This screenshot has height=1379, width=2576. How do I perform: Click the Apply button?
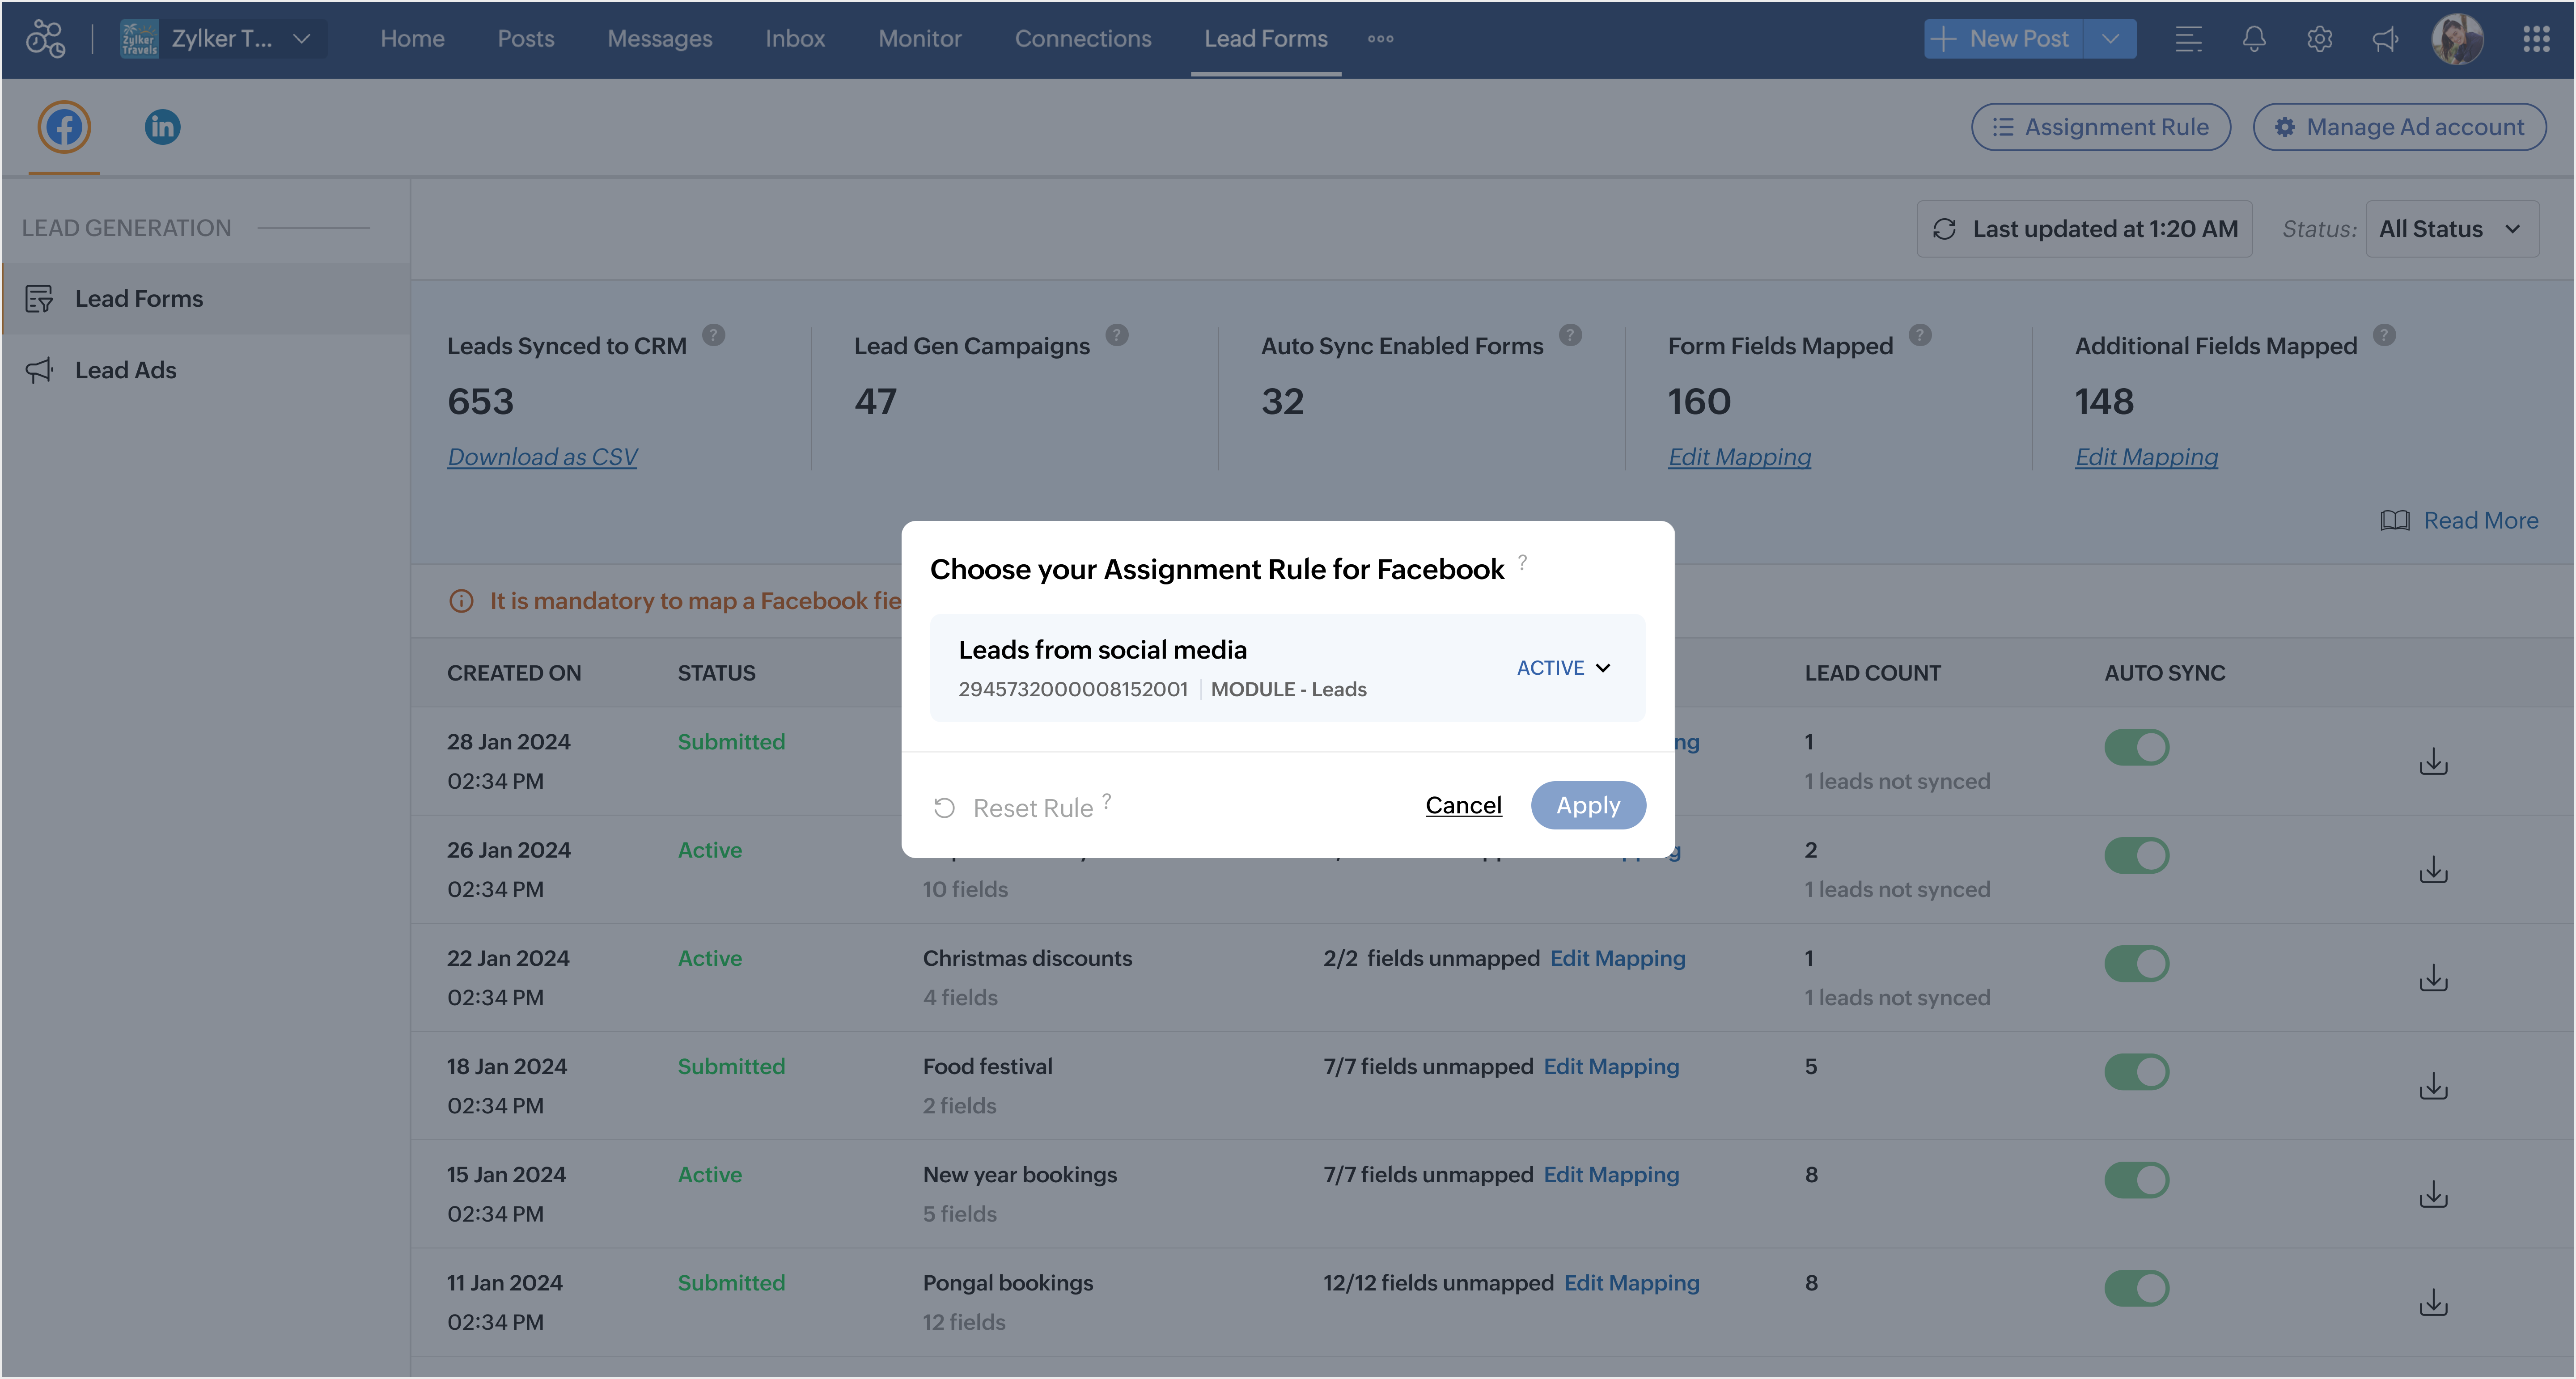point(1587,805)
